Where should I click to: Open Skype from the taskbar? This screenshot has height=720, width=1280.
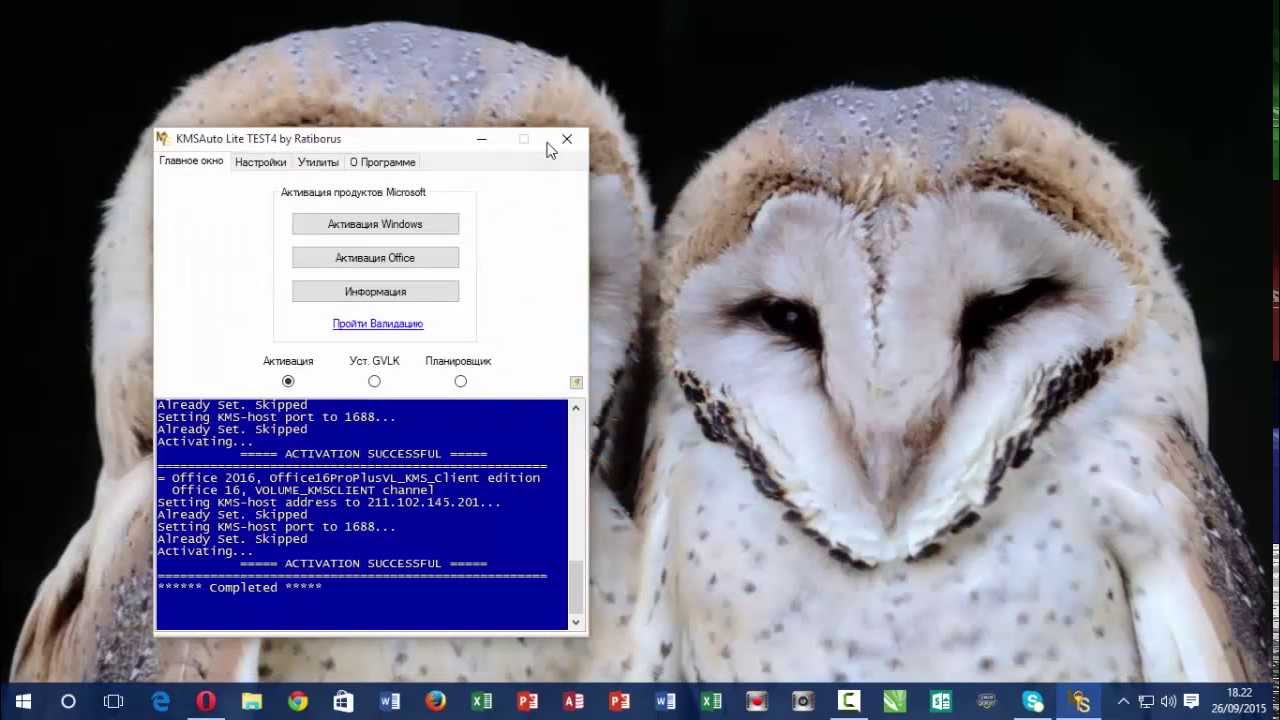[x=1033, y=702]
